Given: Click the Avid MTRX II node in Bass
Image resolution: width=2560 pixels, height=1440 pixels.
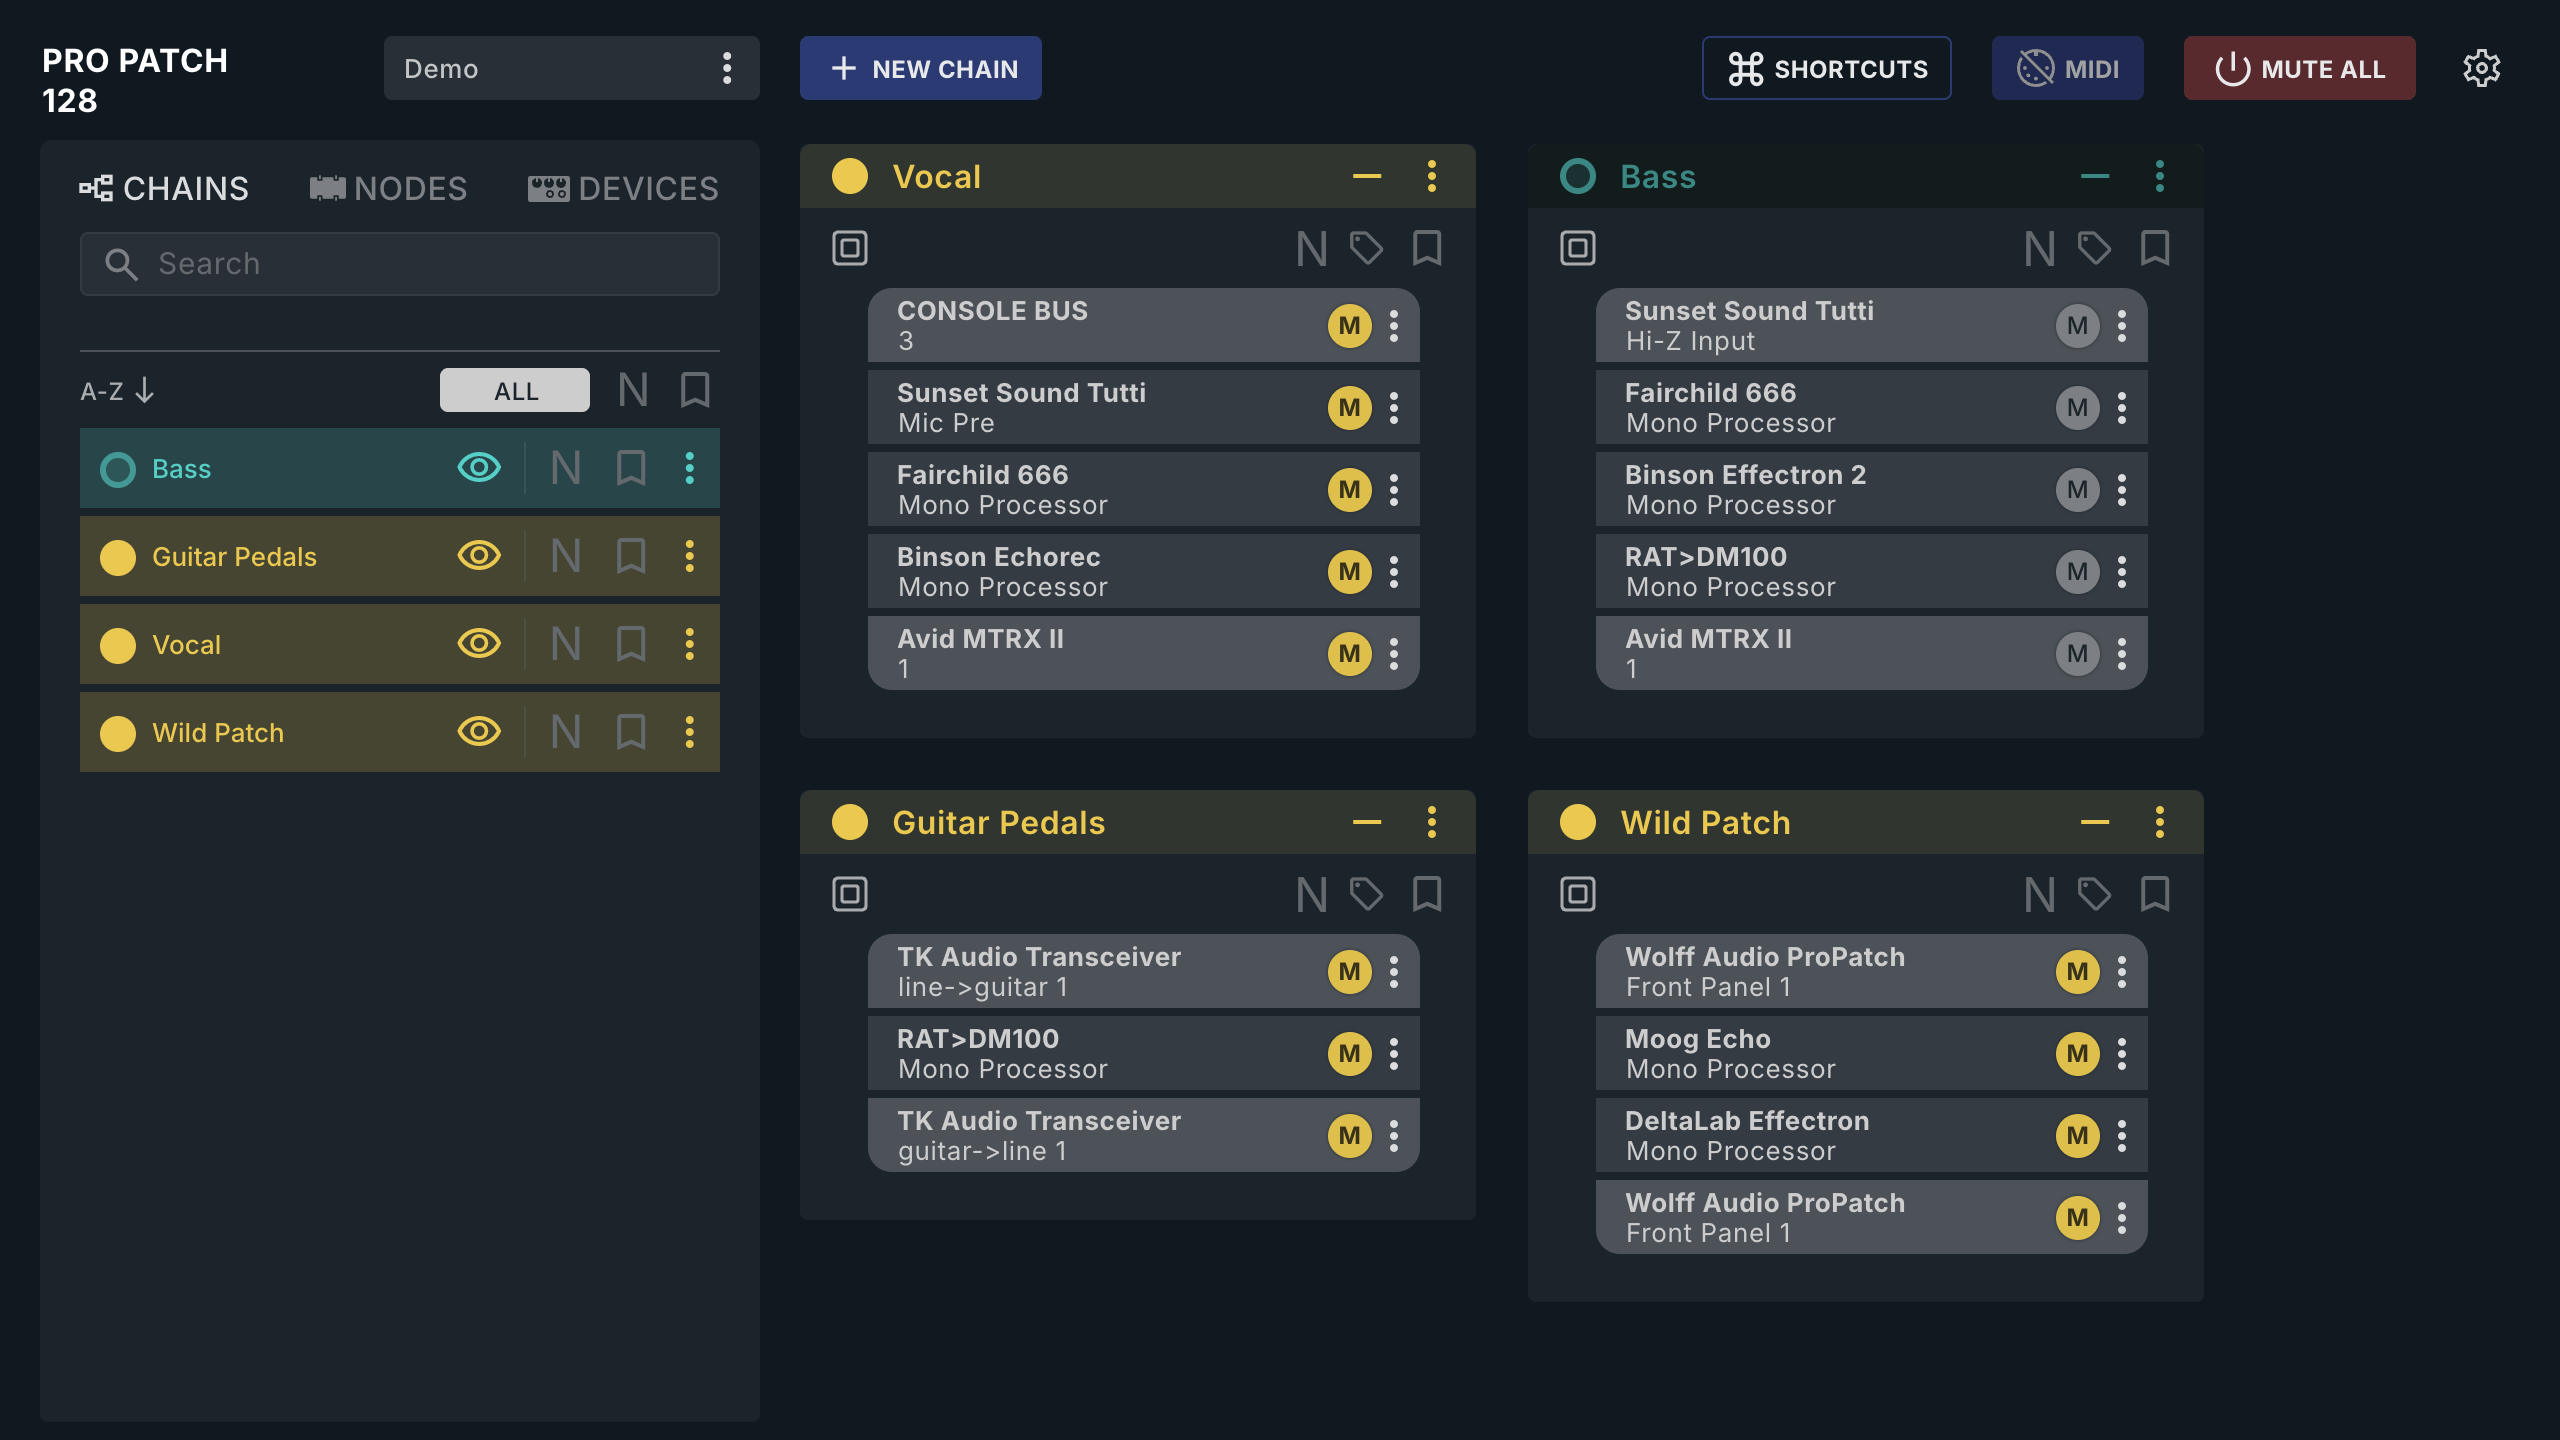Looking at the screenshot, I should [x=1871, y=654].
